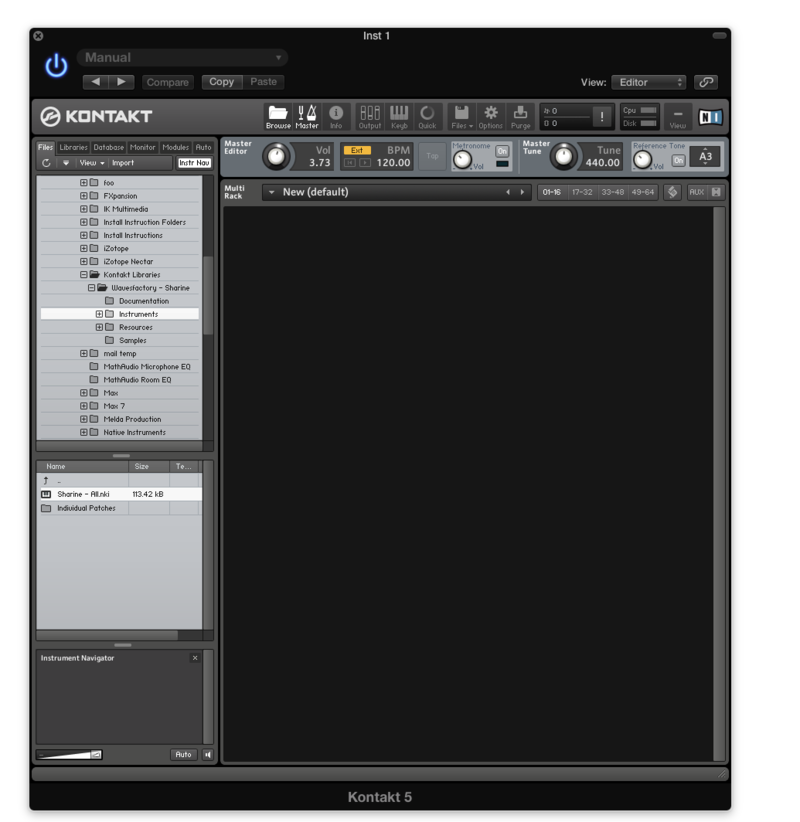This screenshot has height=822, width=800.
Task: Collapse the Kontakt Libraries folder
Action: (x=83, y=274)
